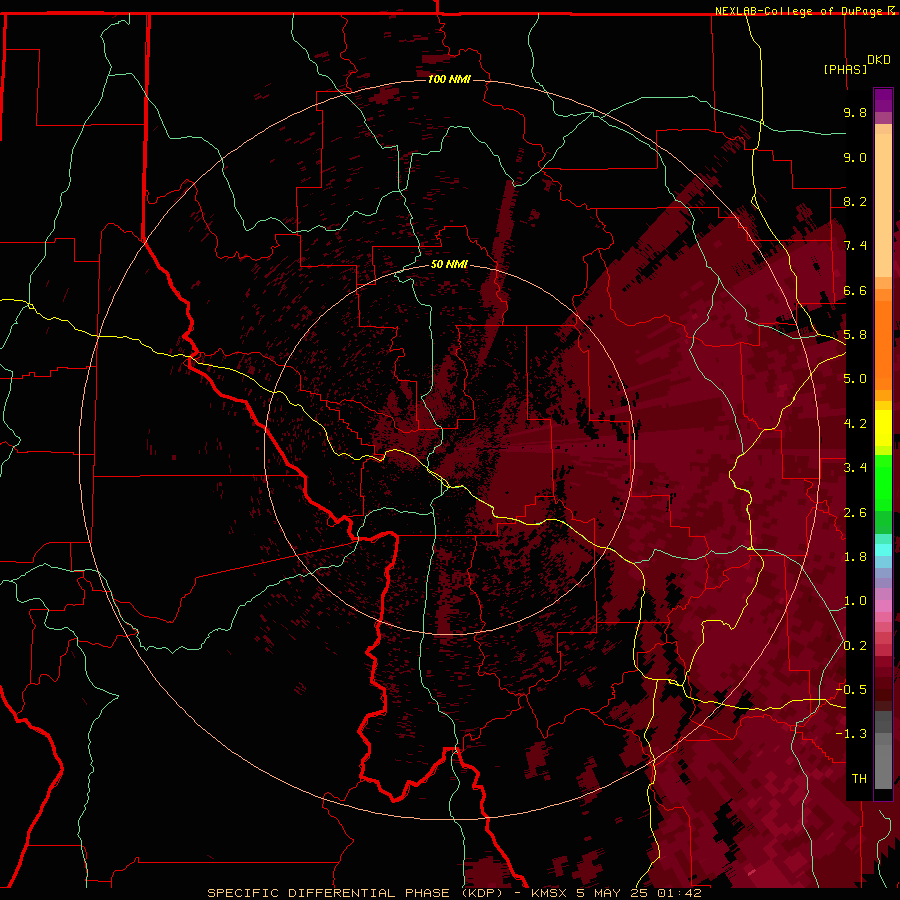Select the 9.8 scale value
The height and width of the screenshot is (900, 900).
[855, 112]
